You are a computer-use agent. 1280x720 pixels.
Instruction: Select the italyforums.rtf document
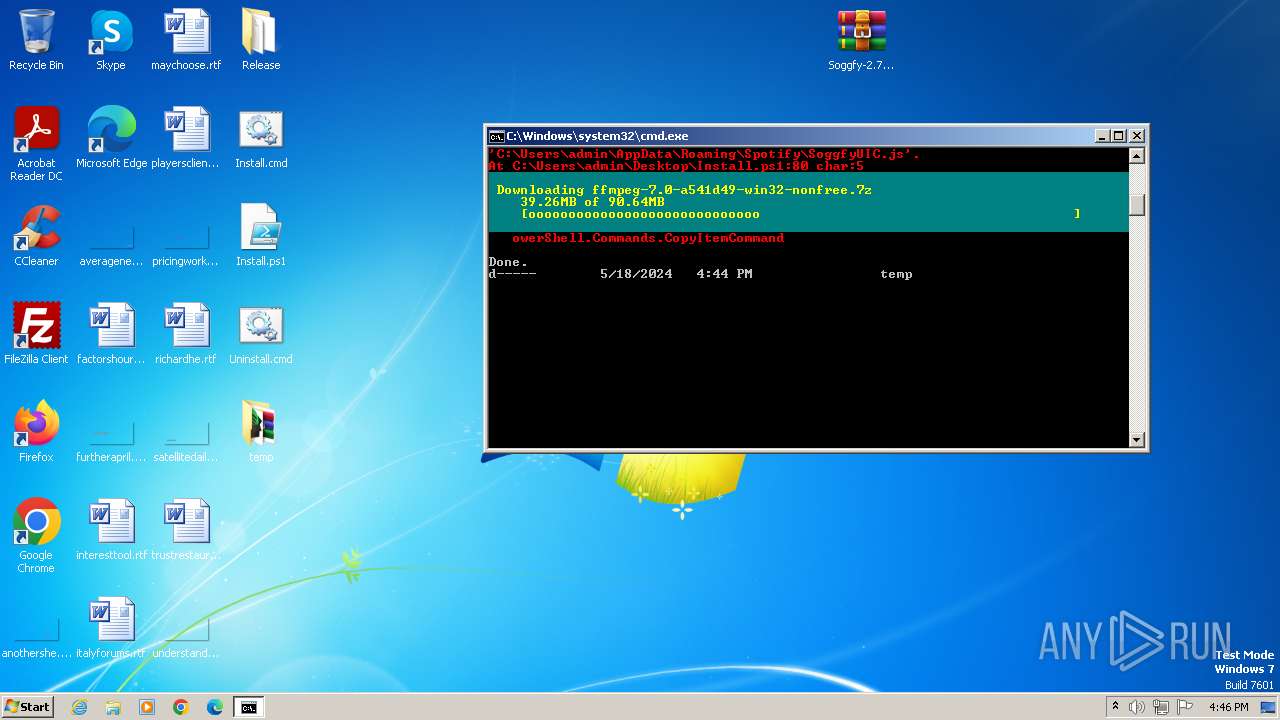[111, 628]
